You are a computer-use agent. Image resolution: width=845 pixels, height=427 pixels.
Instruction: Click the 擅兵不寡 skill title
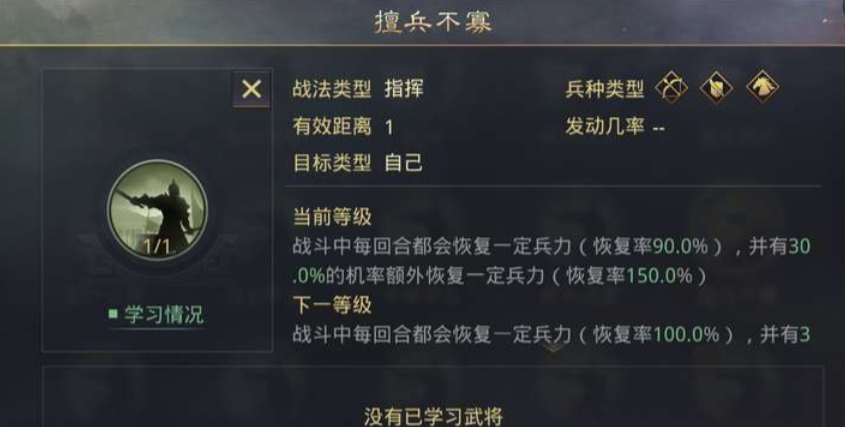click(421, 21)
